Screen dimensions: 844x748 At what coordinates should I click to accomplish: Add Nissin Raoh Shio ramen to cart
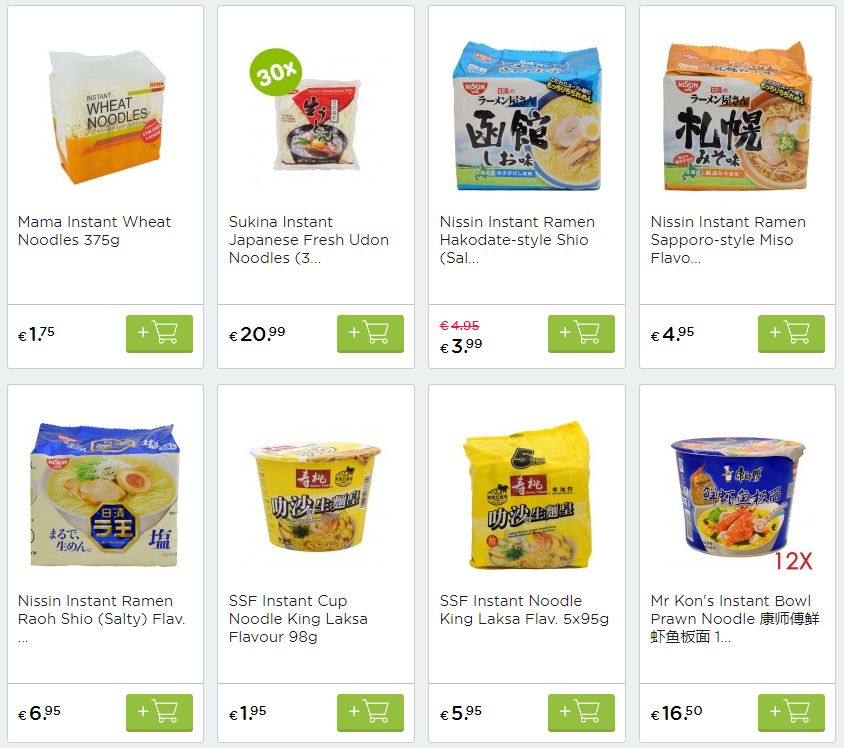pos(159,712)
